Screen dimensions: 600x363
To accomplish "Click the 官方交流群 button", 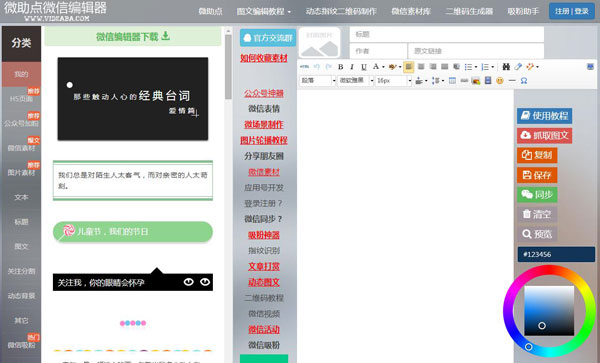I will 268,38.
